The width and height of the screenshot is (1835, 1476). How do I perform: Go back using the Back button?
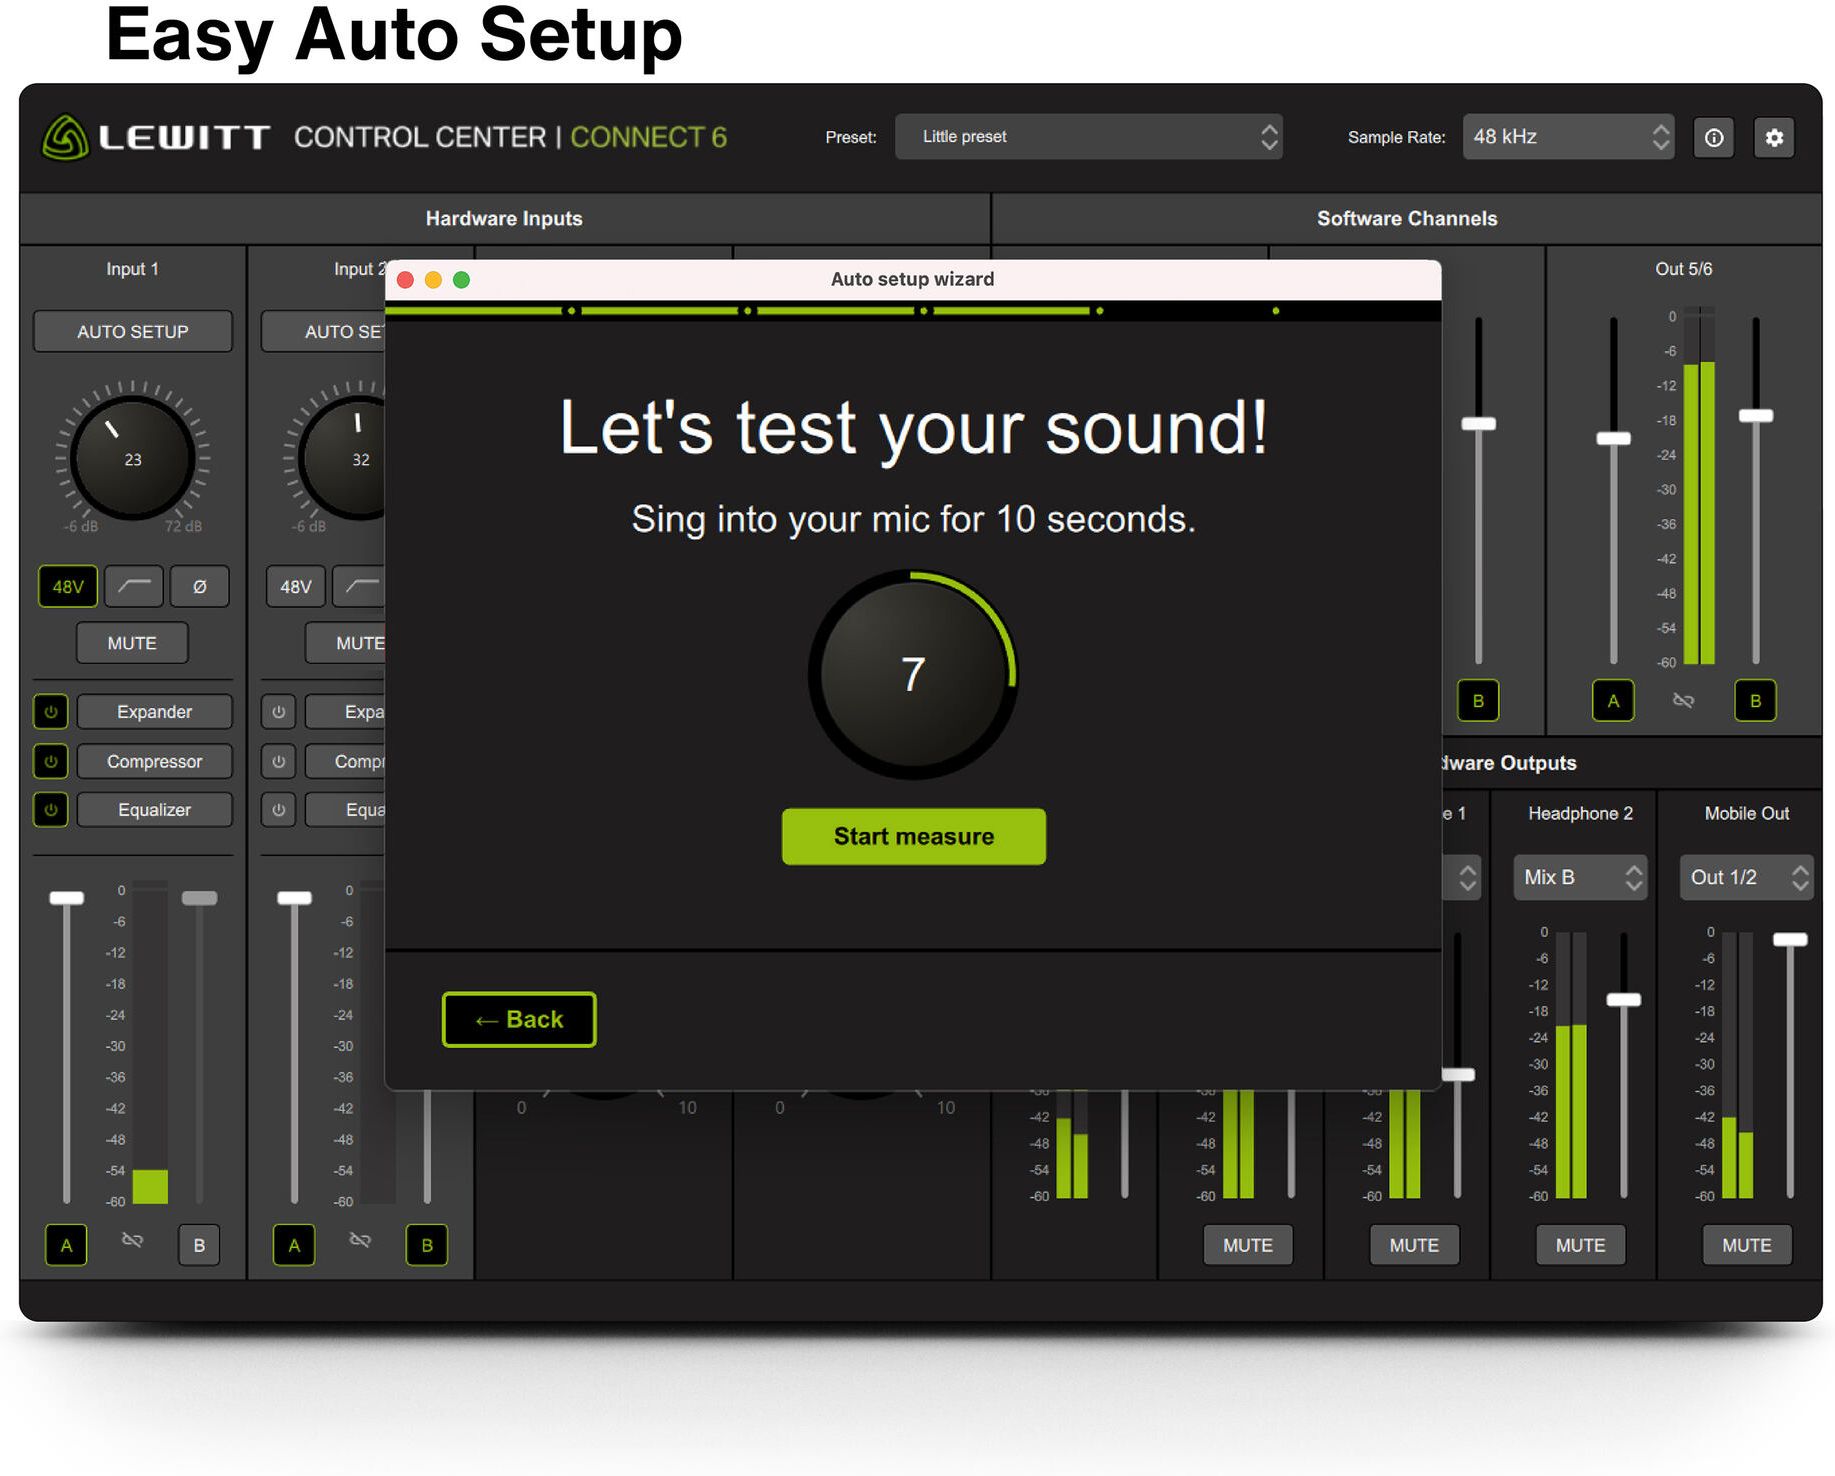click(519, 1020)
